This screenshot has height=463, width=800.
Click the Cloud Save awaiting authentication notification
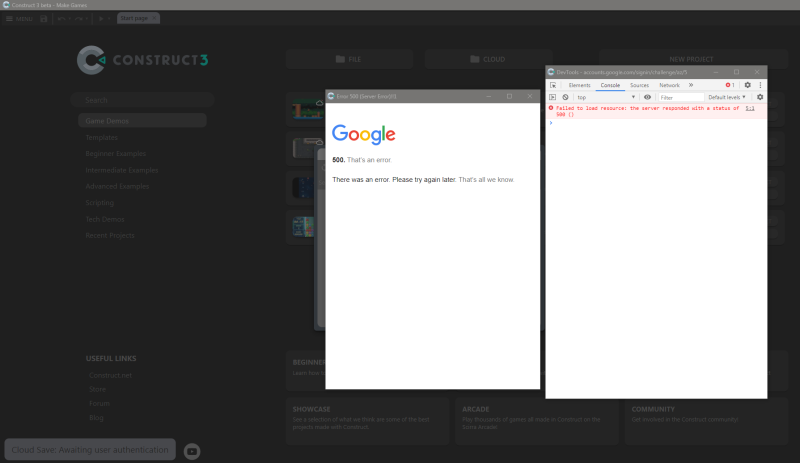(x=90, y=450)
